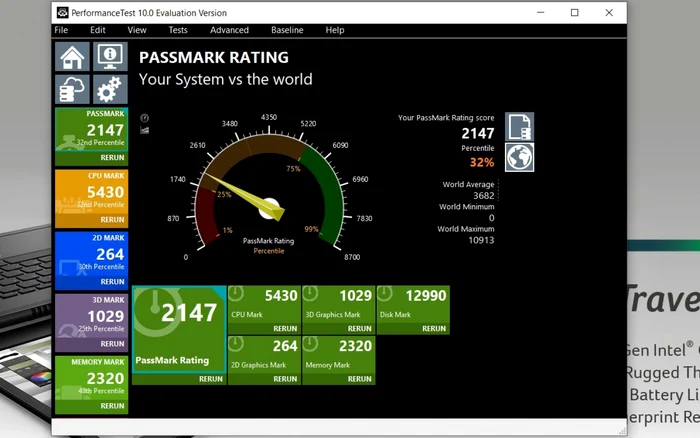The height and width of the screenshot is (438, 700).
Task: Open the Baseline menu
Action: coord(287,30)
